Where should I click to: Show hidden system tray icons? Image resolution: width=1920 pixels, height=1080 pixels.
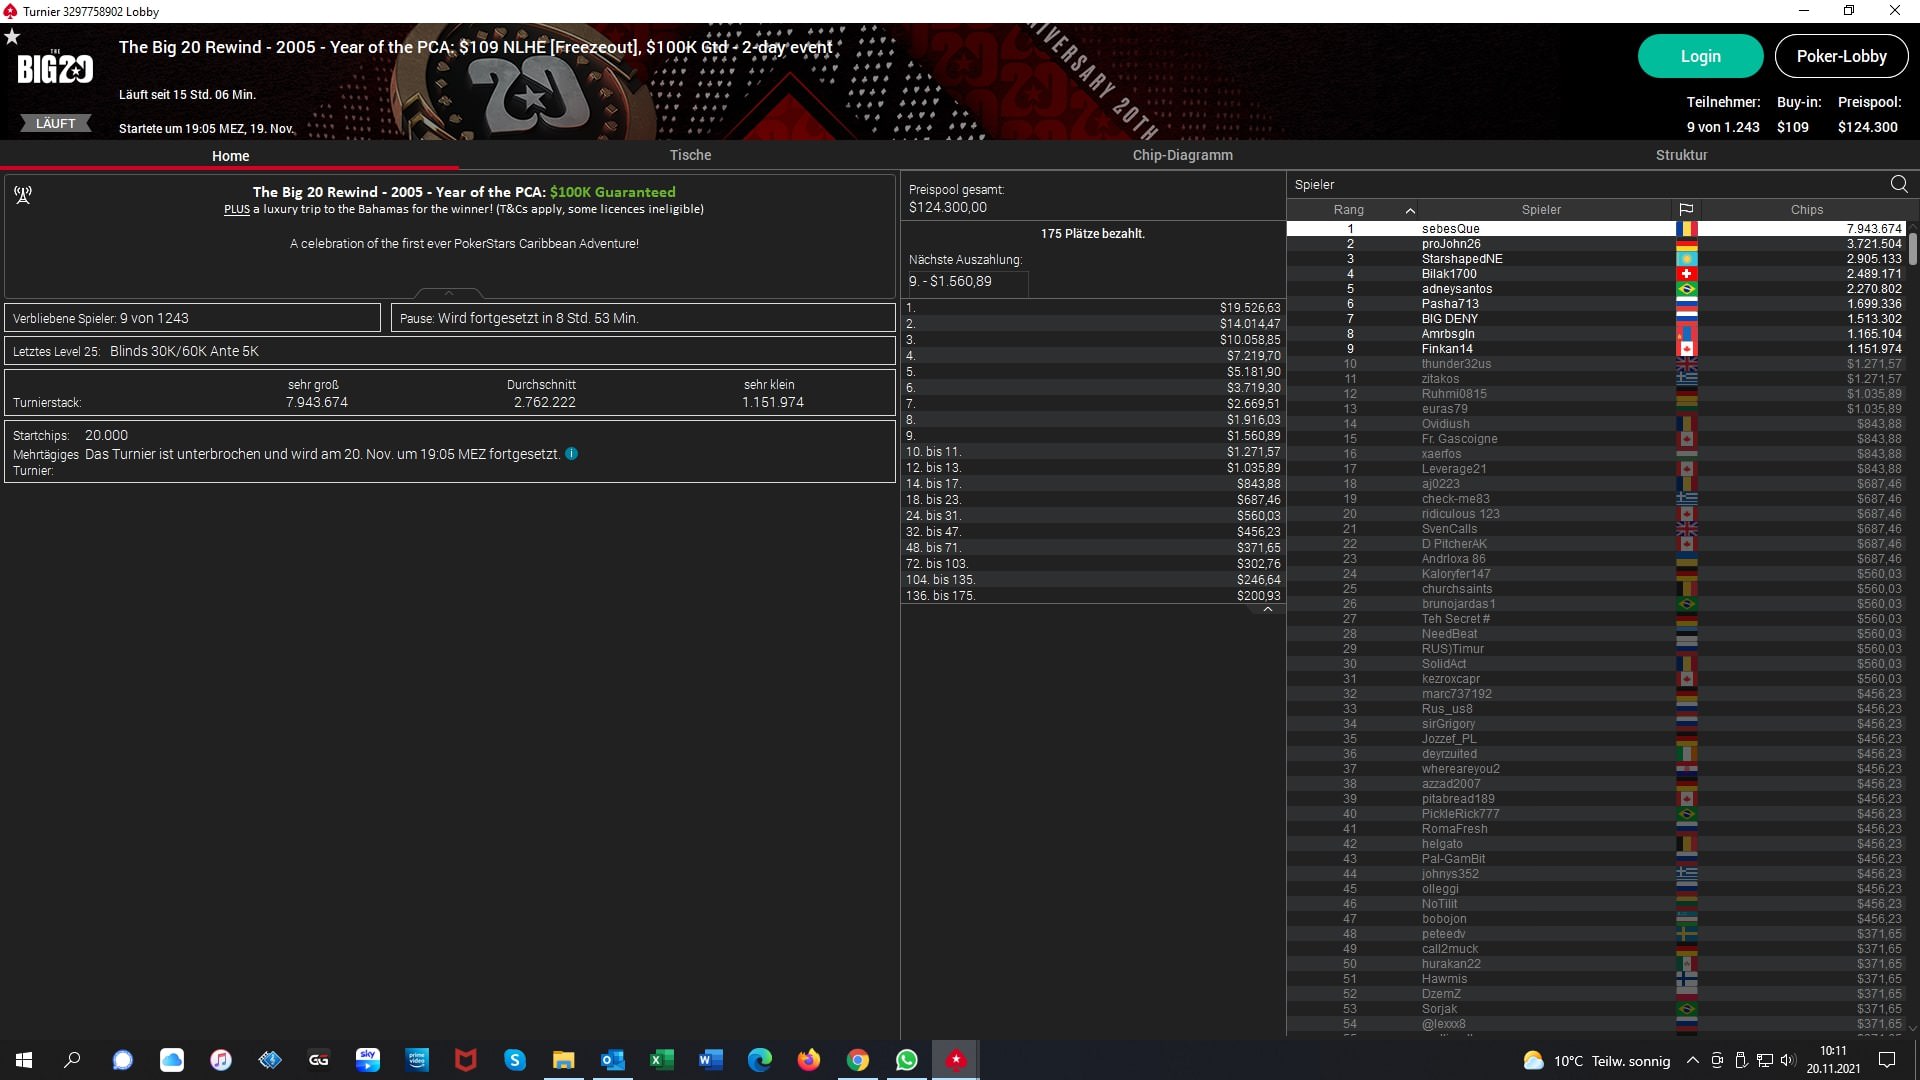tap(1692, 1060)
